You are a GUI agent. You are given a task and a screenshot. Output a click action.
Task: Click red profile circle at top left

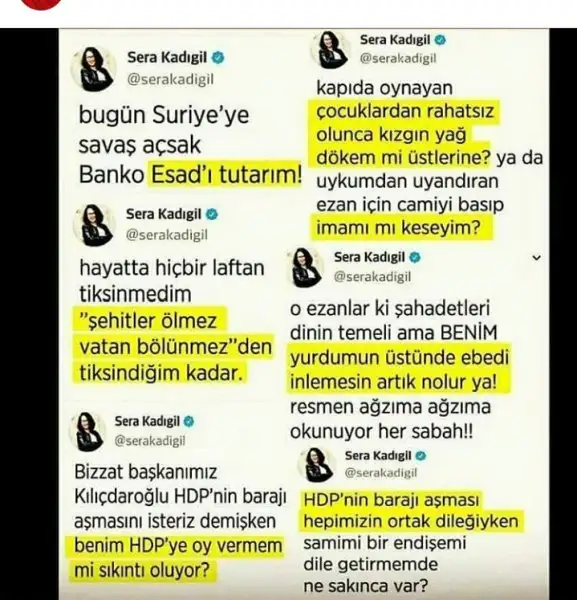(41, 4)
